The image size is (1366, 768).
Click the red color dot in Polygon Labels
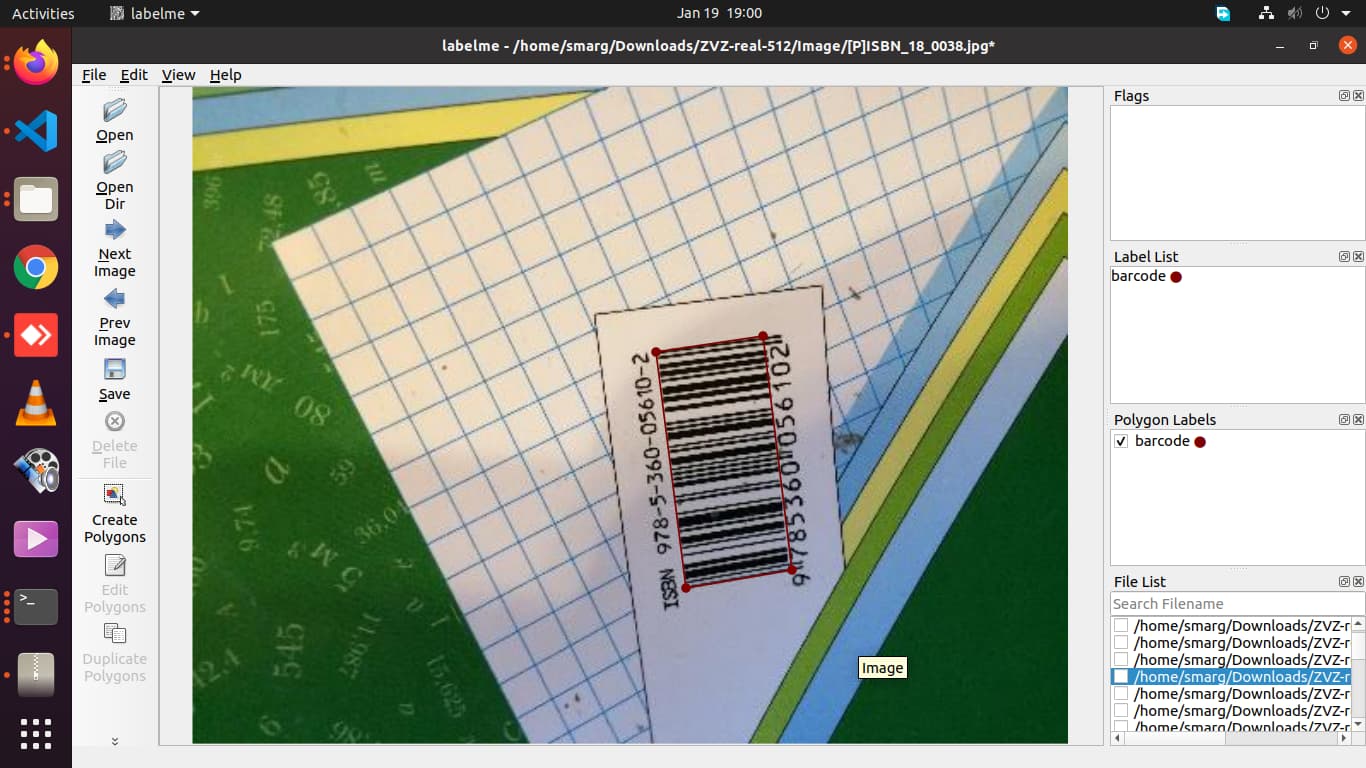click(x=1200, y=442)
